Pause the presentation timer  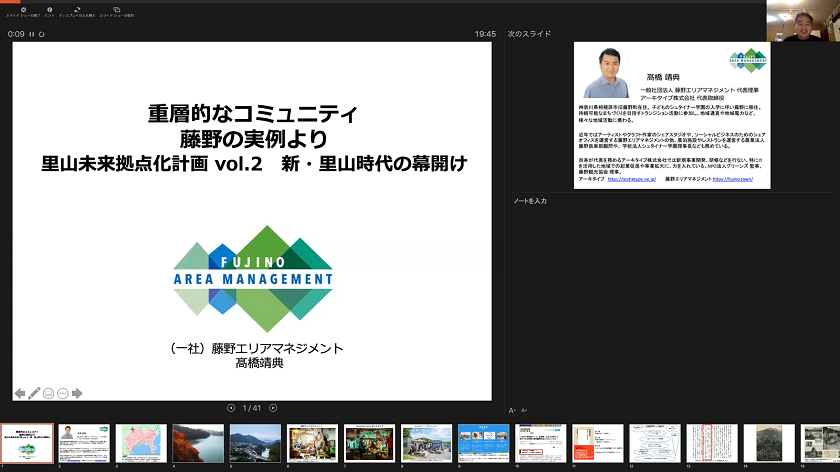[x=32, y=34]
